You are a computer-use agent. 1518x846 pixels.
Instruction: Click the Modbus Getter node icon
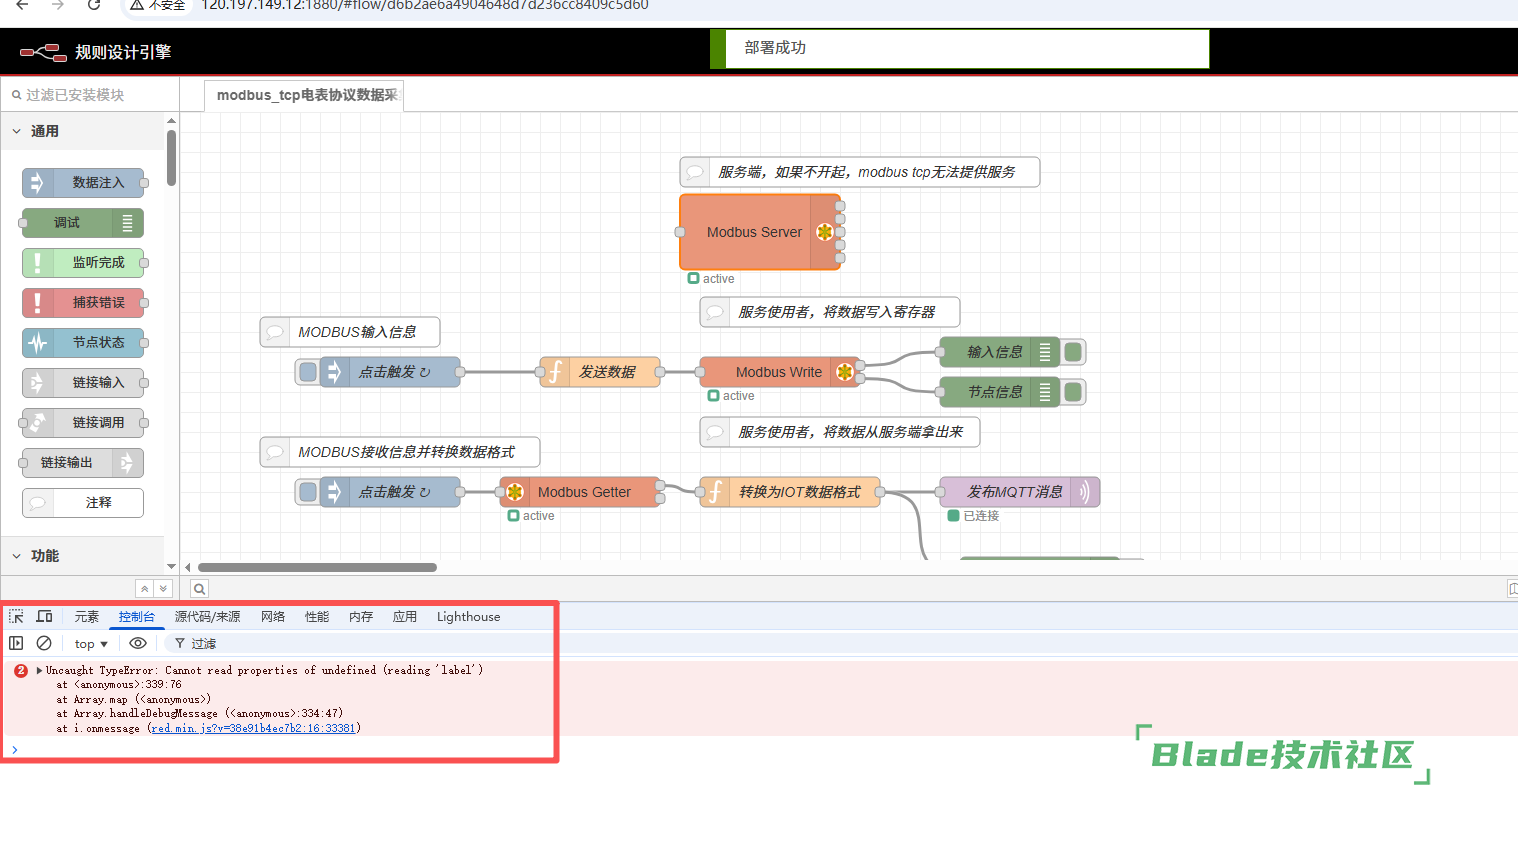point(515,492)
